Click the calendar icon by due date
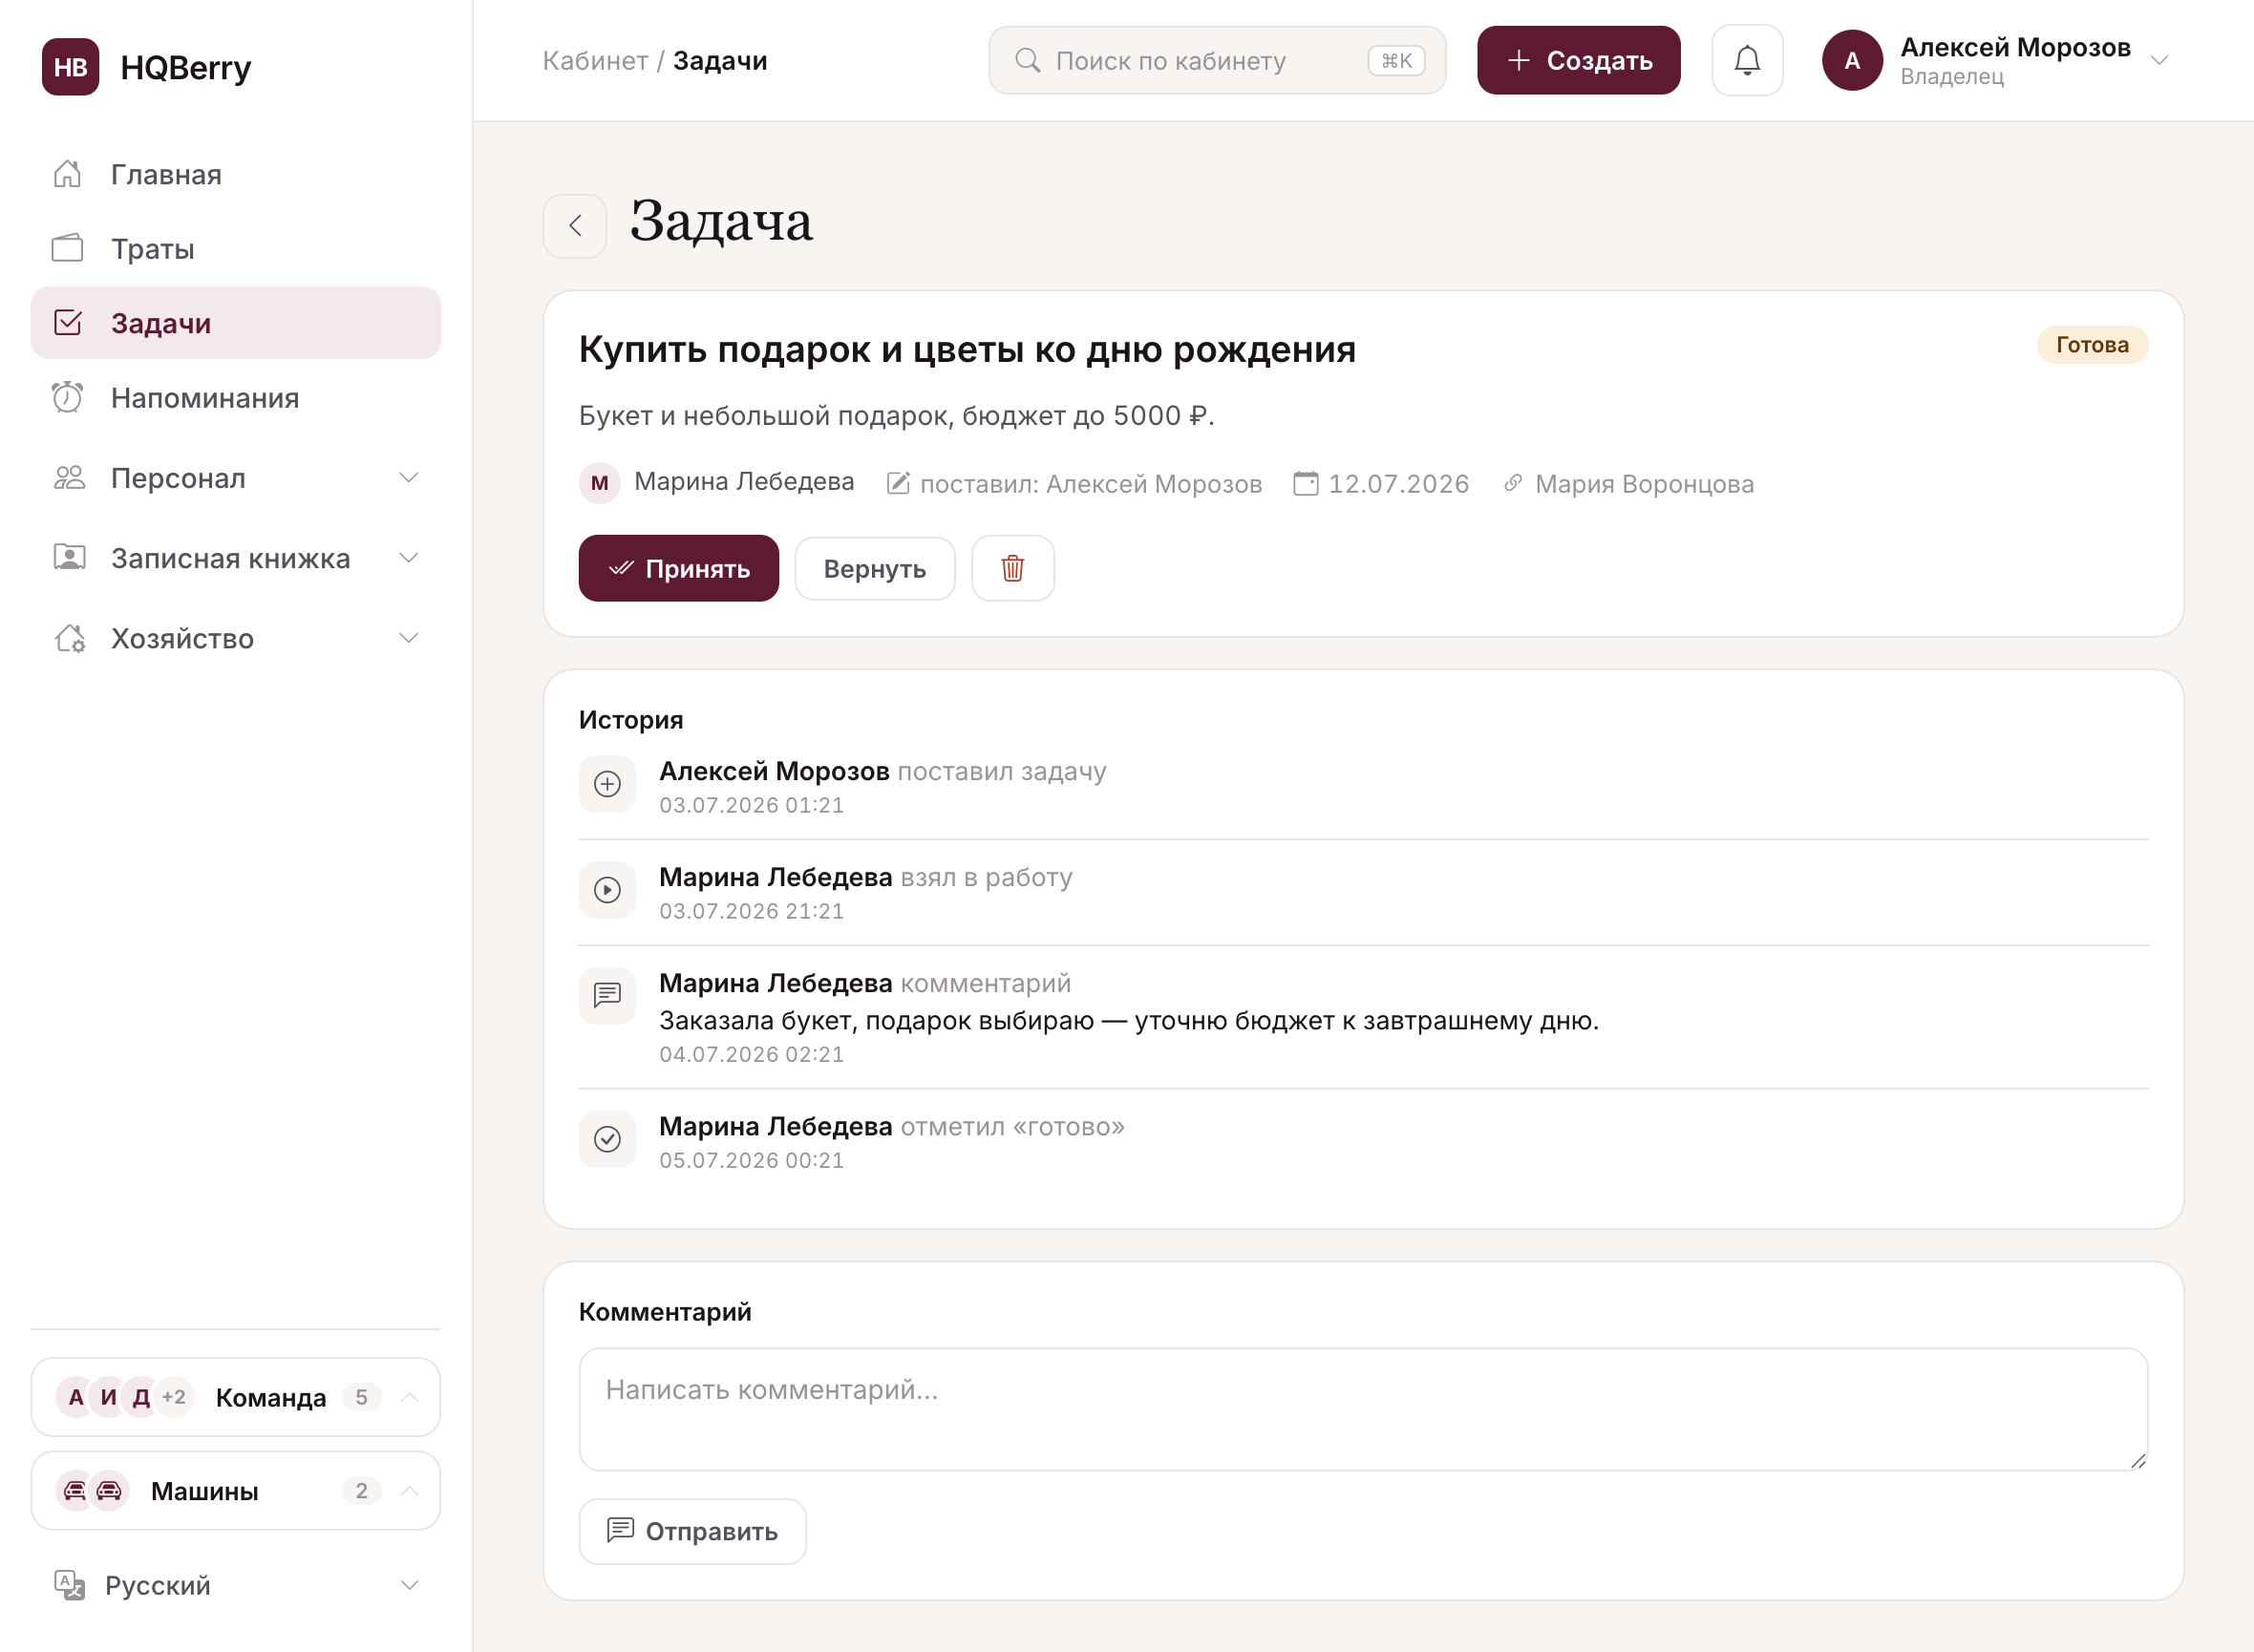 (1306, 483)
